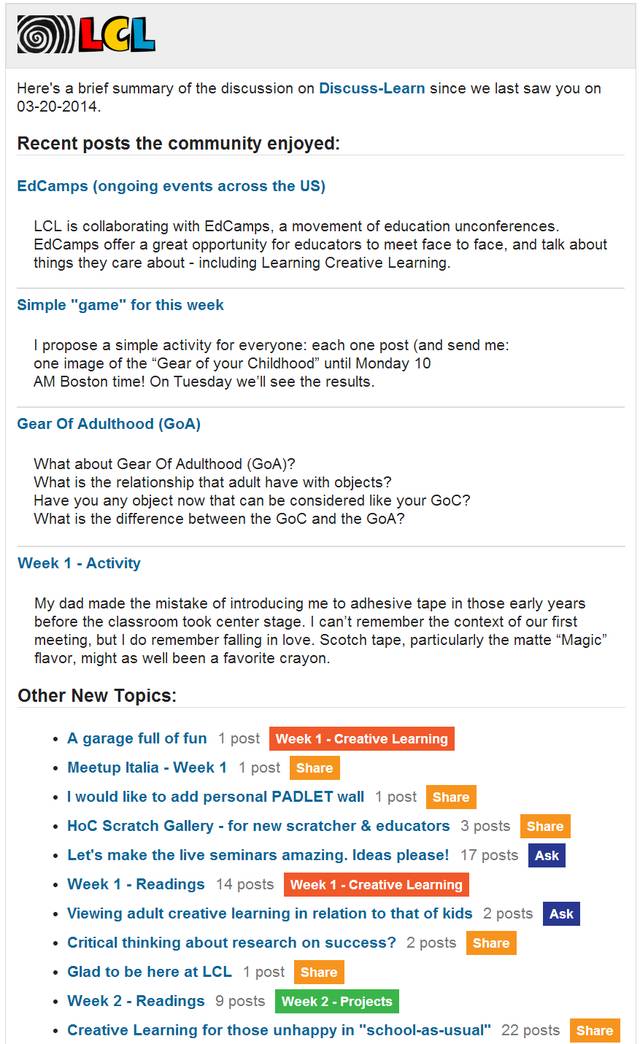Open the Week 1 - Readings topic

[x=136, y=884]
